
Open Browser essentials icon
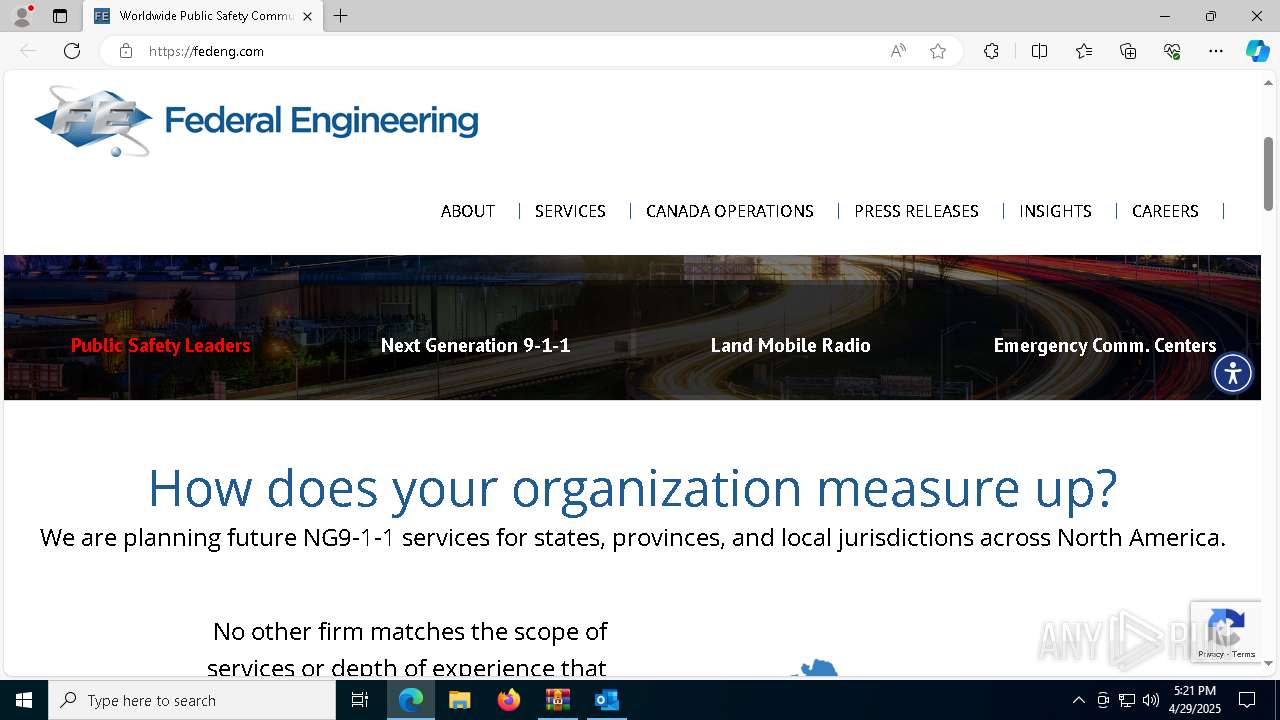click(1172, 51)
